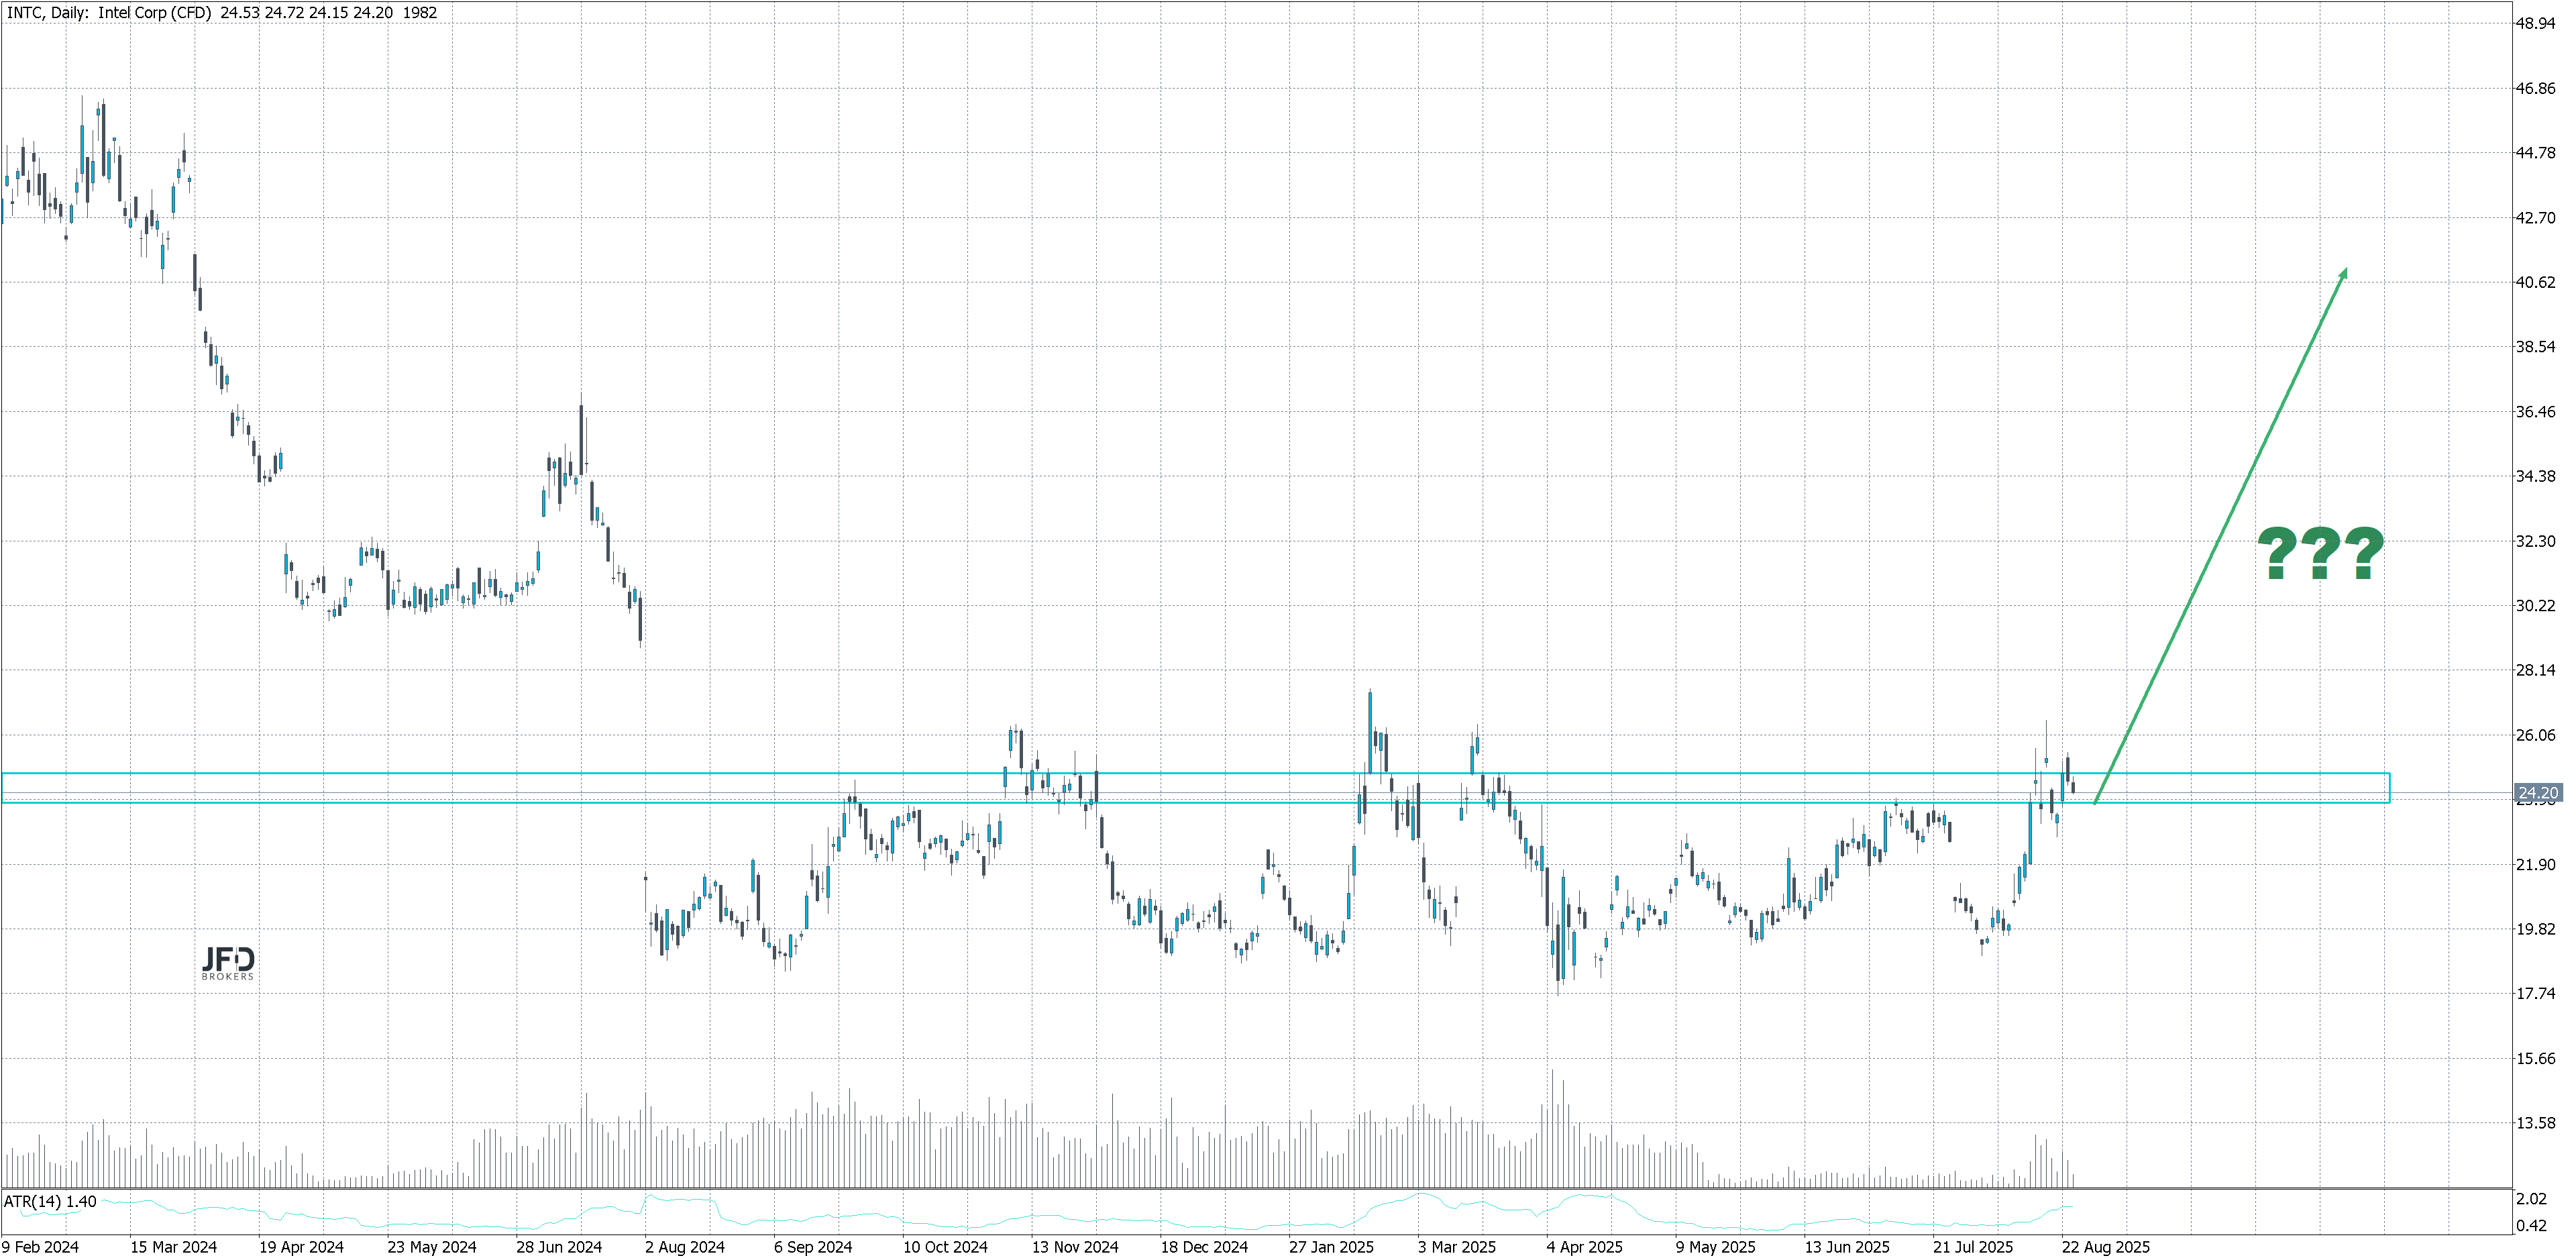This screenshot has width=2576, height=1260.
Task: Click the 6 Sep 2024 date label
Action: coord(813,1247)
